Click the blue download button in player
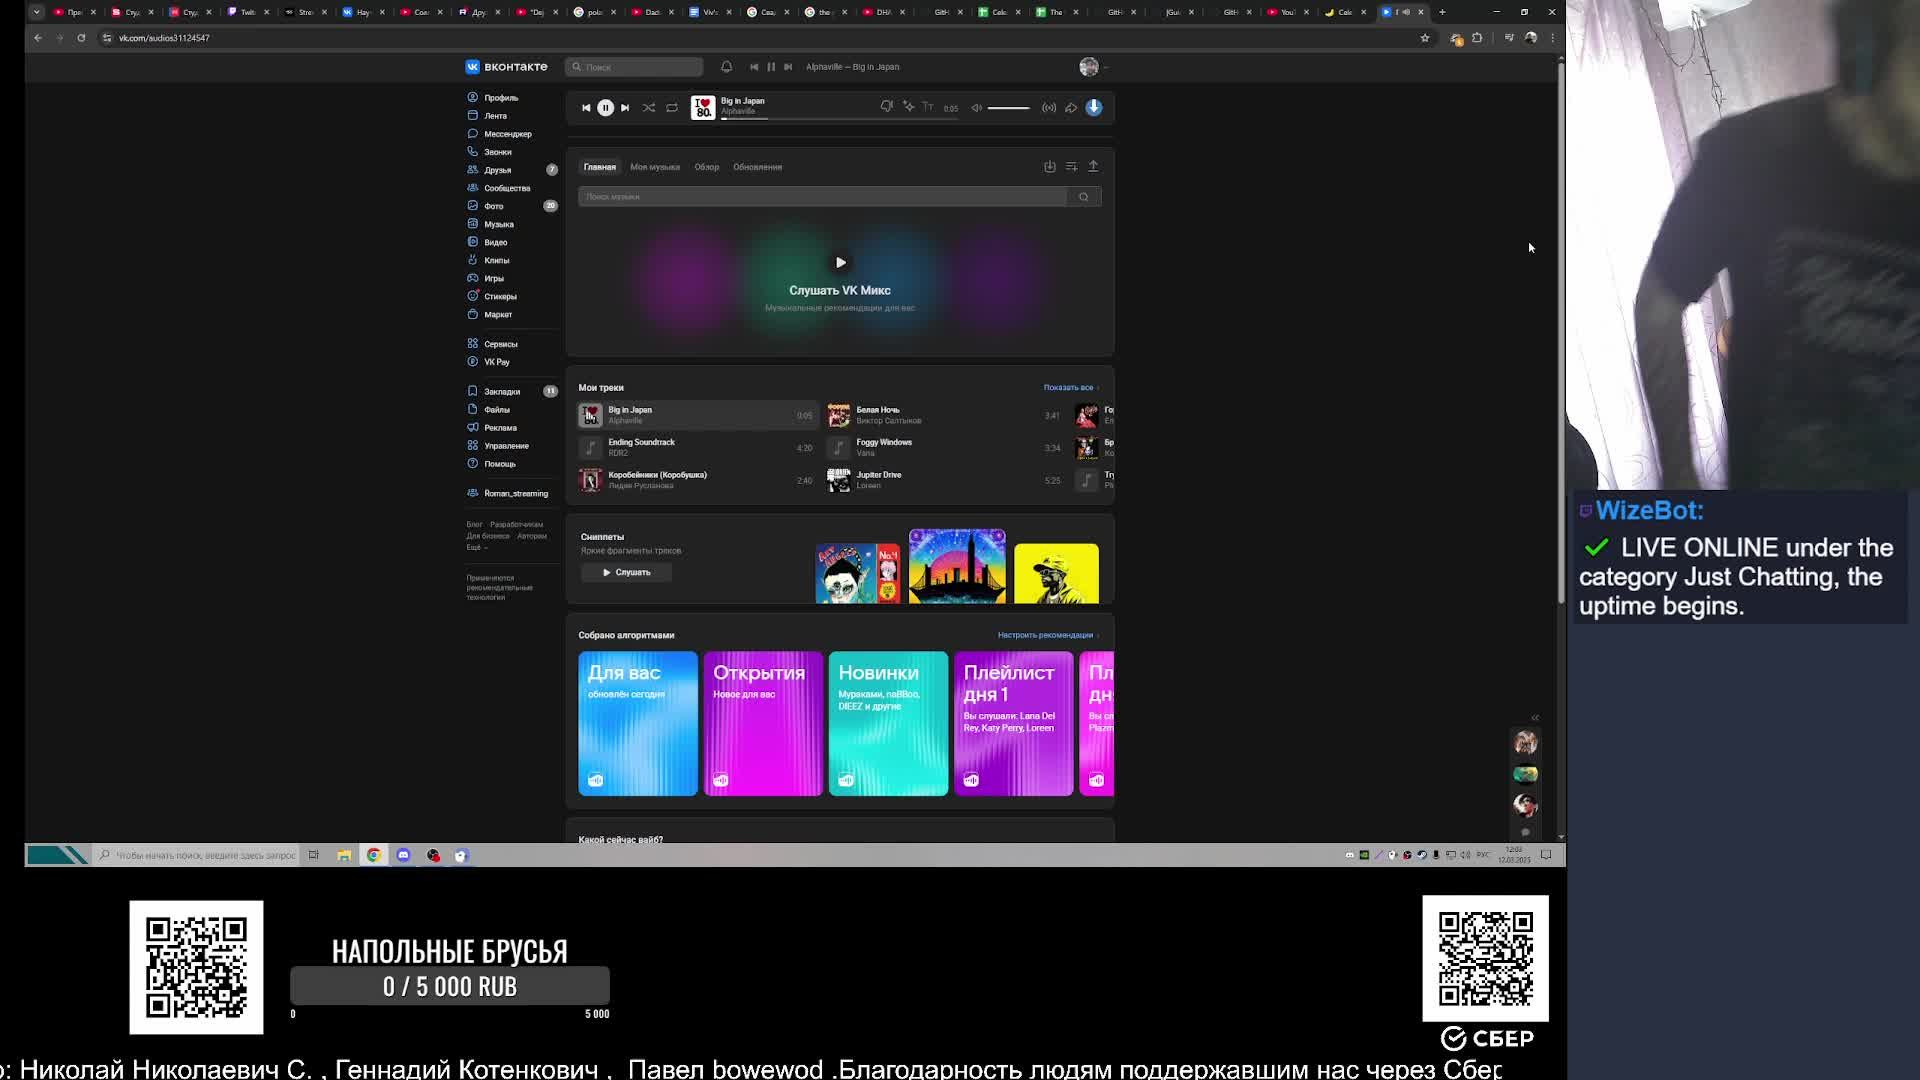This screenshot has height=1080, width=1920. pos(1094,107)
